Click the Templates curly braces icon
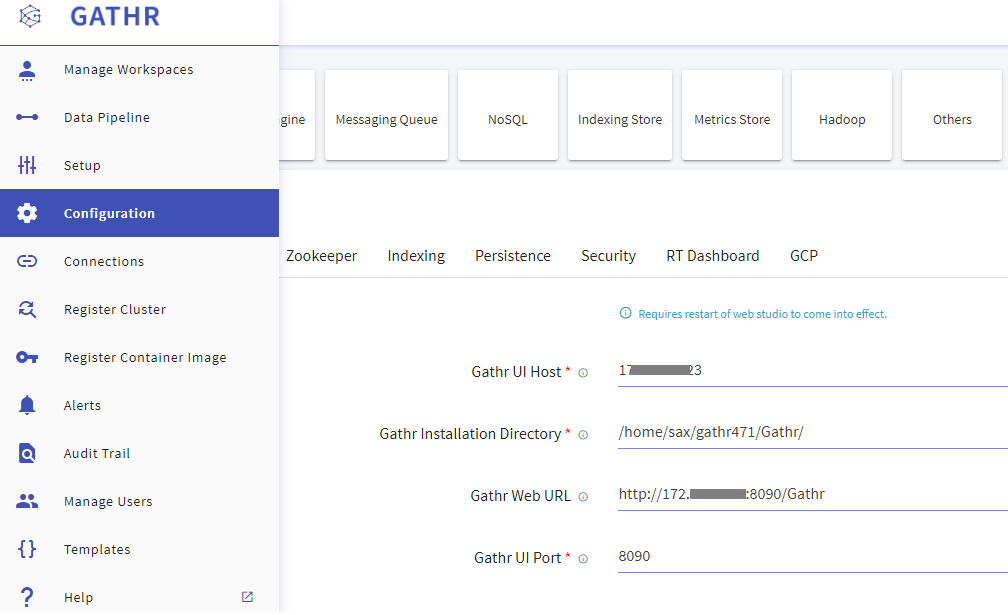The height and width of the screenshot is (615, 1008). tap(27, 549)
